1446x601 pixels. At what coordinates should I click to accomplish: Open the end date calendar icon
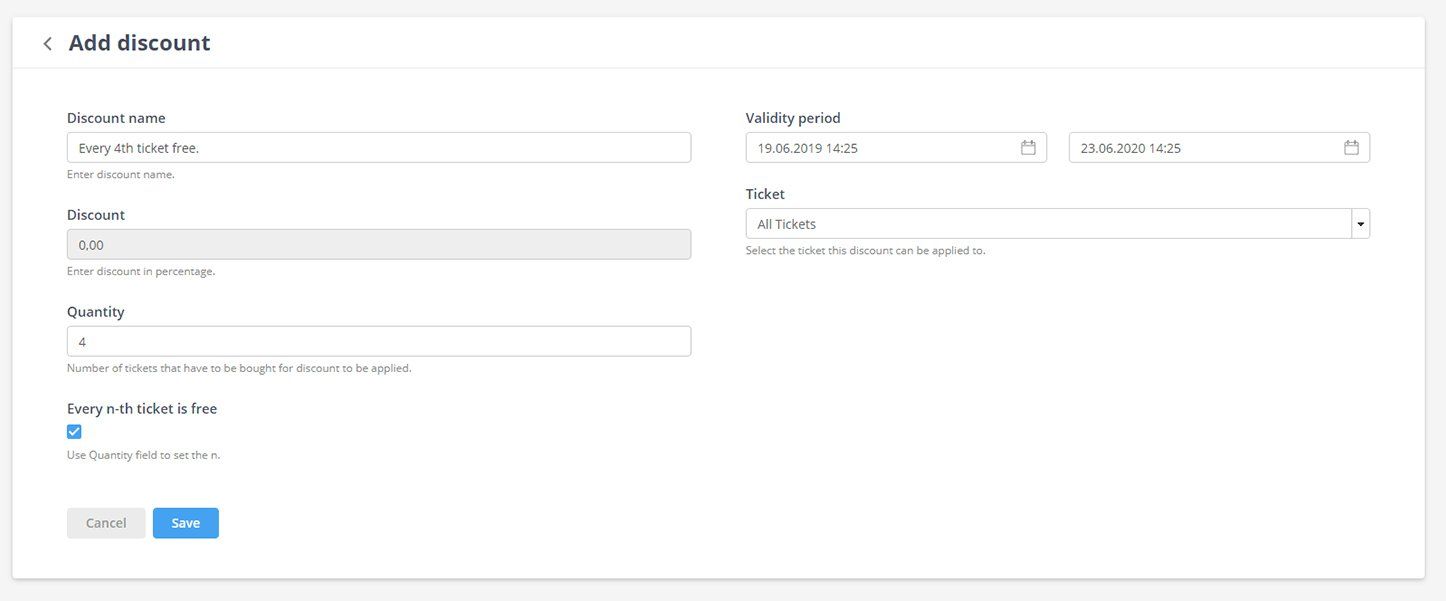1351,148
